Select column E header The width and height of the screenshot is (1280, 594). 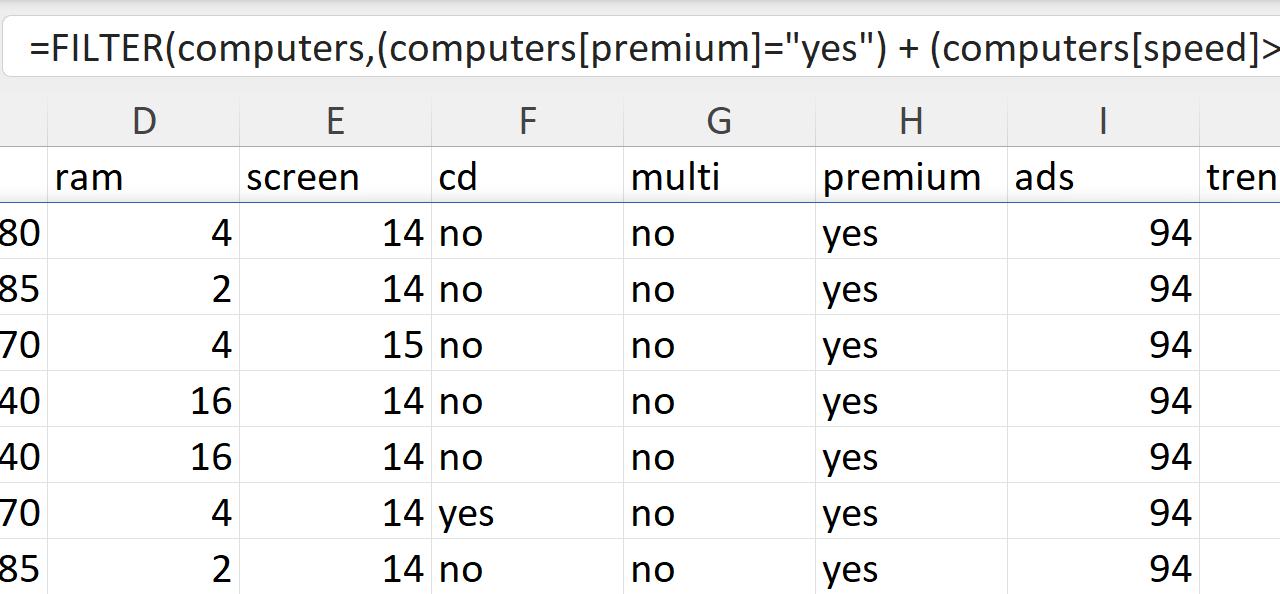coord(336,121)
